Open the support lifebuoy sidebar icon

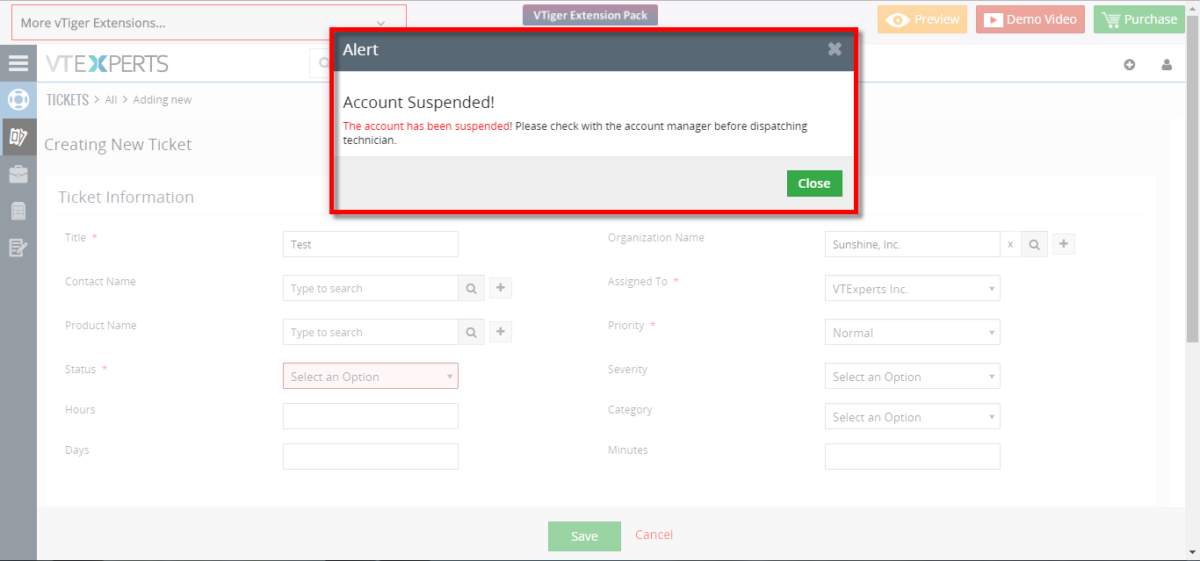click(18, 100)
